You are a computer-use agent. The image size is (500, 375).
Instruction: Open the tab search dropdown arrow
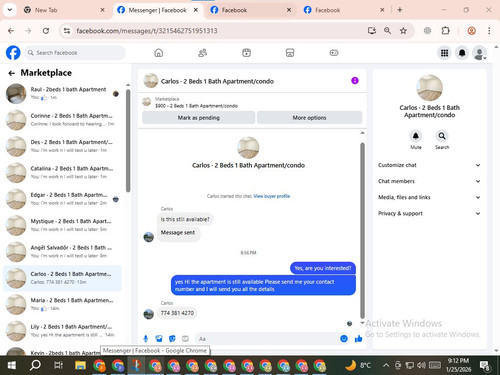tap(10, 10)
